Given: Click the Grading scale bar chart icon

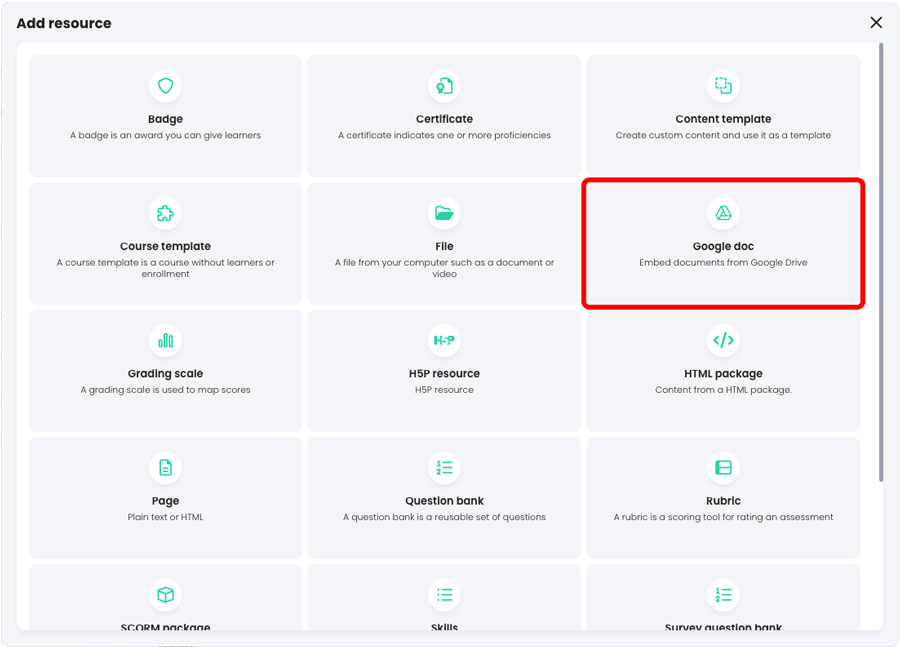Looking at the screenshot, I should pyautogui.click(x=165, y=340).
